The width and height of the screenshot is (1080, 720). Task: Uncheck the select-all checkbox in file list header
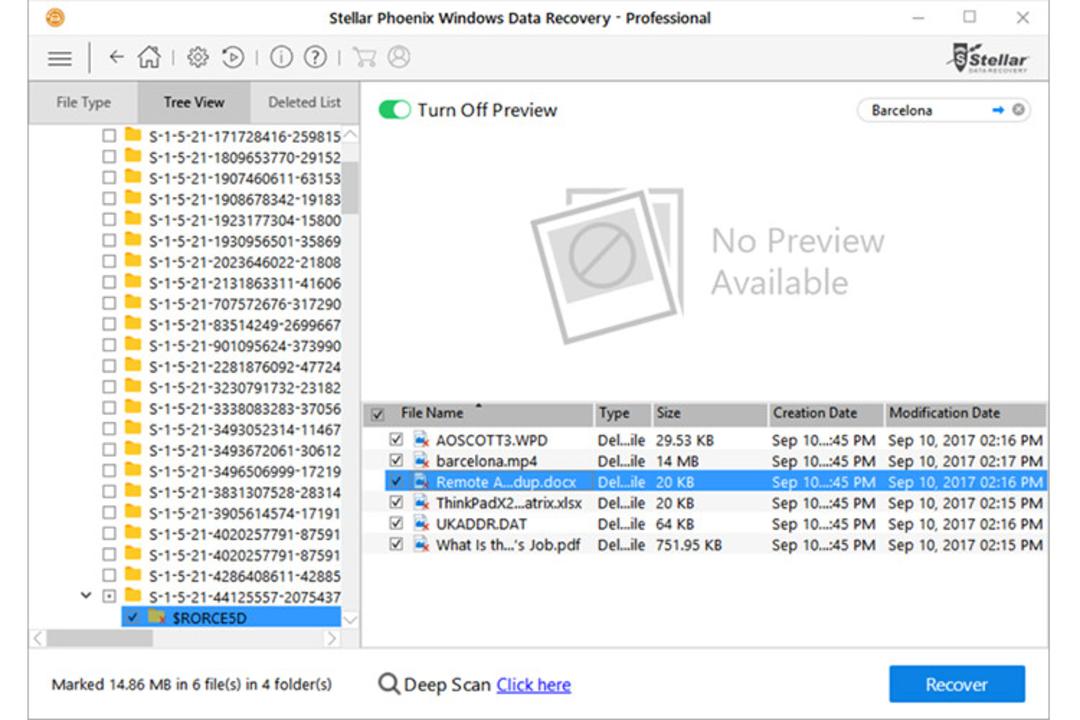click(x=377, y=414)
